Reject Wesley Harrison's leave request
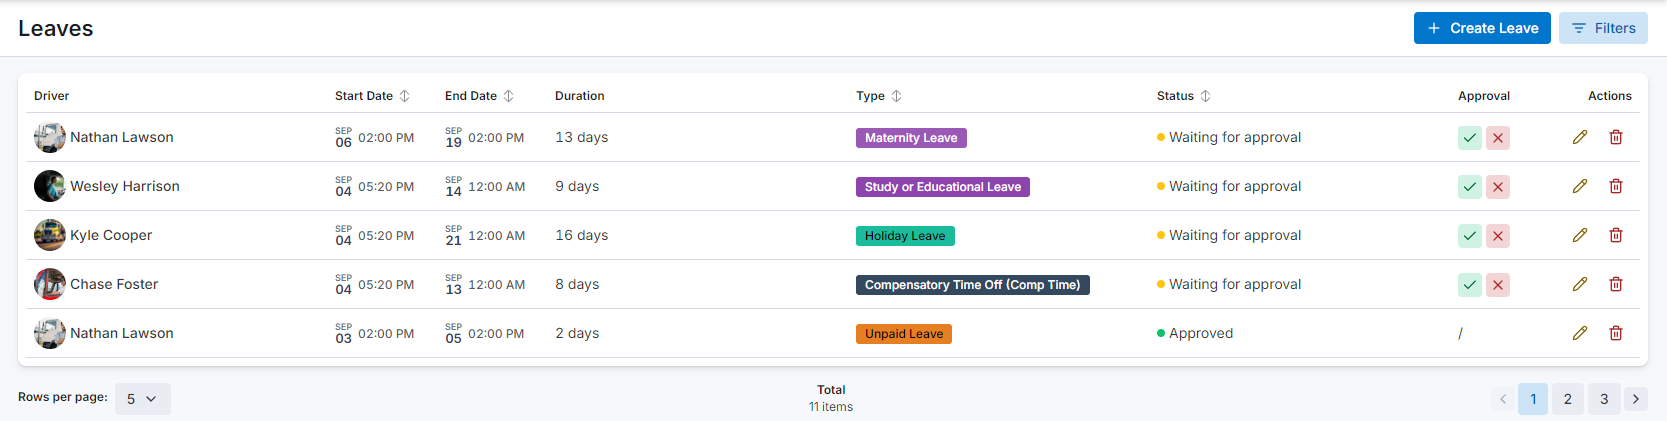The image size is (1667, 421). [1497, 187]
